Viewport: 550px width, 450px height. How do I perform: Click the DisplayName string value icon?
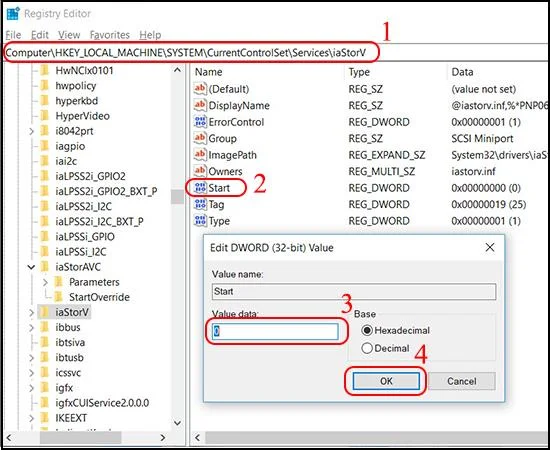tap(200, 105)
